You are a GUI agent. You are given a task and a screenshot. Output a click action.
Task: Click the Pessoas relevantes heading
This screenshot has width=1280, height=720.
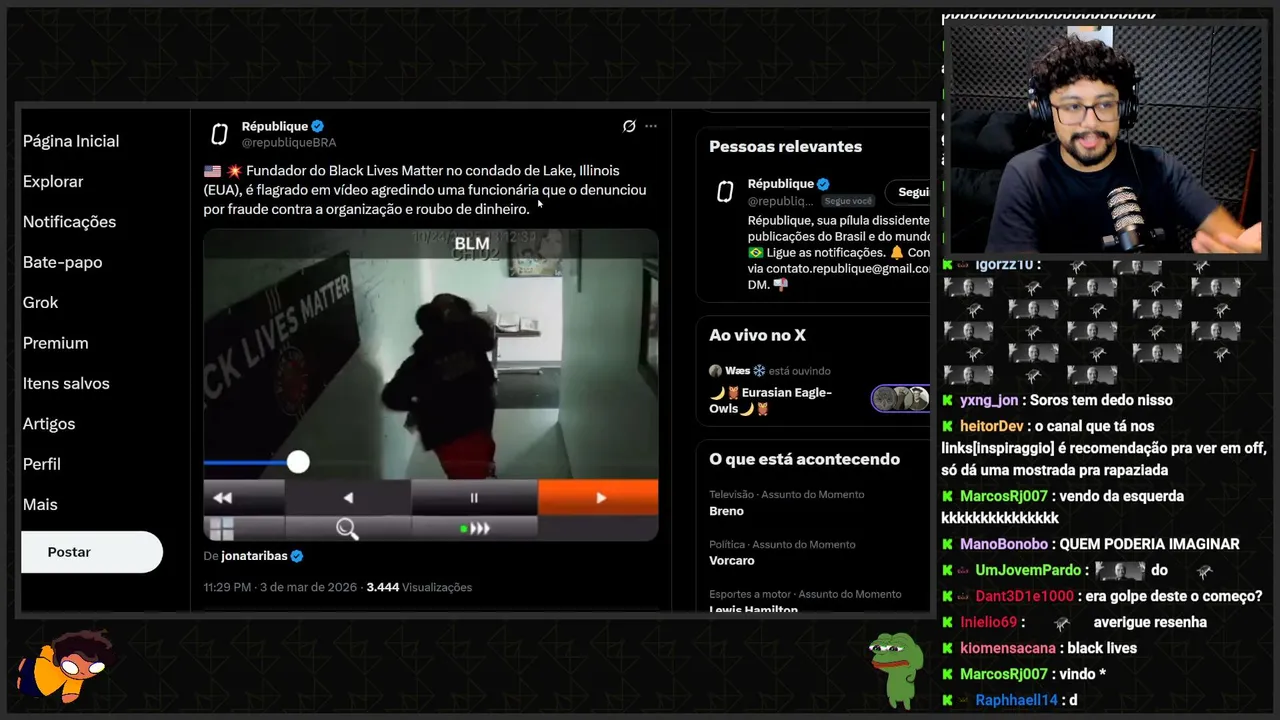coord(785,146)
